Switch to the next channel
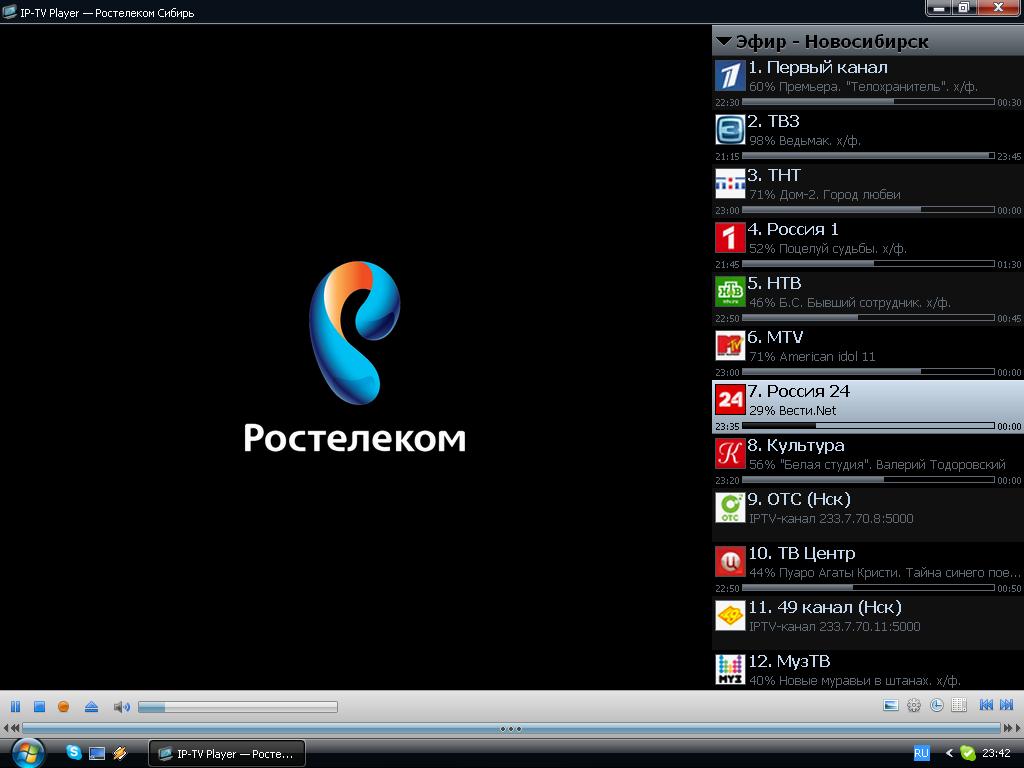This screenshot has width=1024, height=768. click(1007, 705)
